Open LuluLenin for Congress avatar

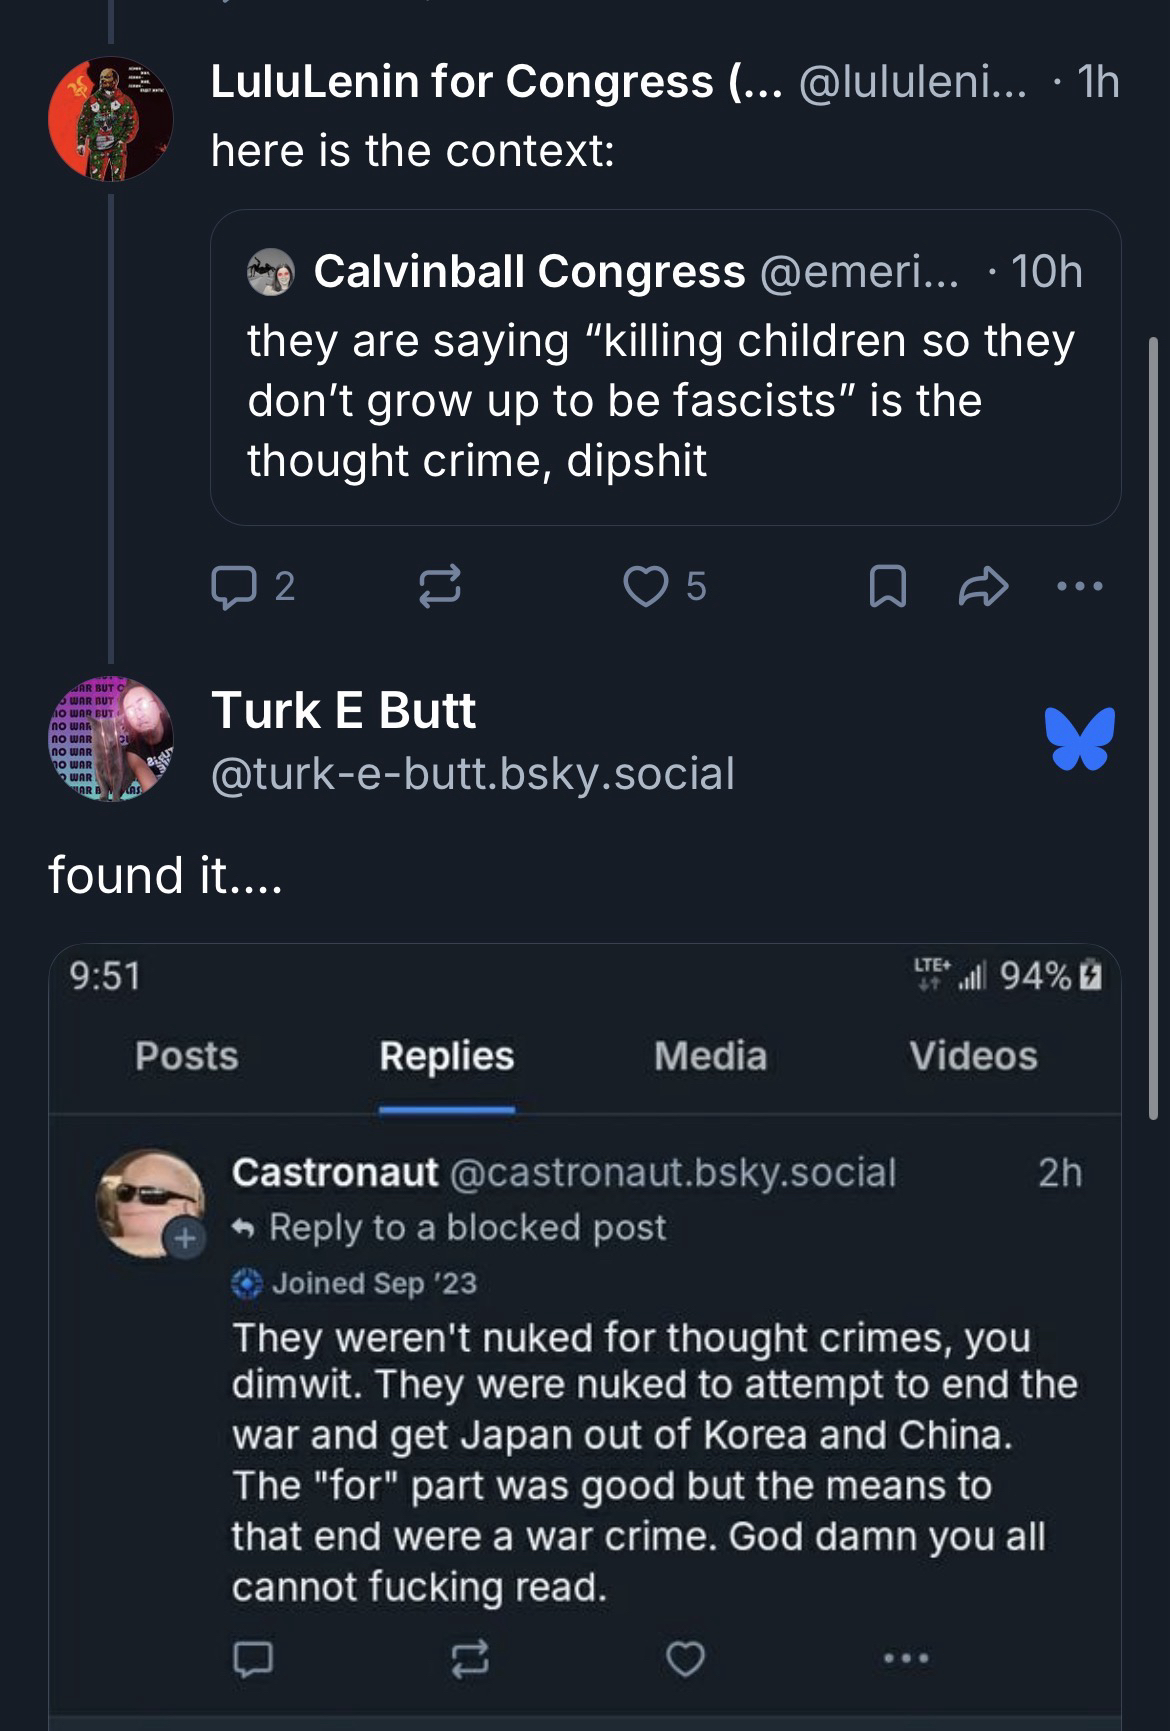click(111, 119)
